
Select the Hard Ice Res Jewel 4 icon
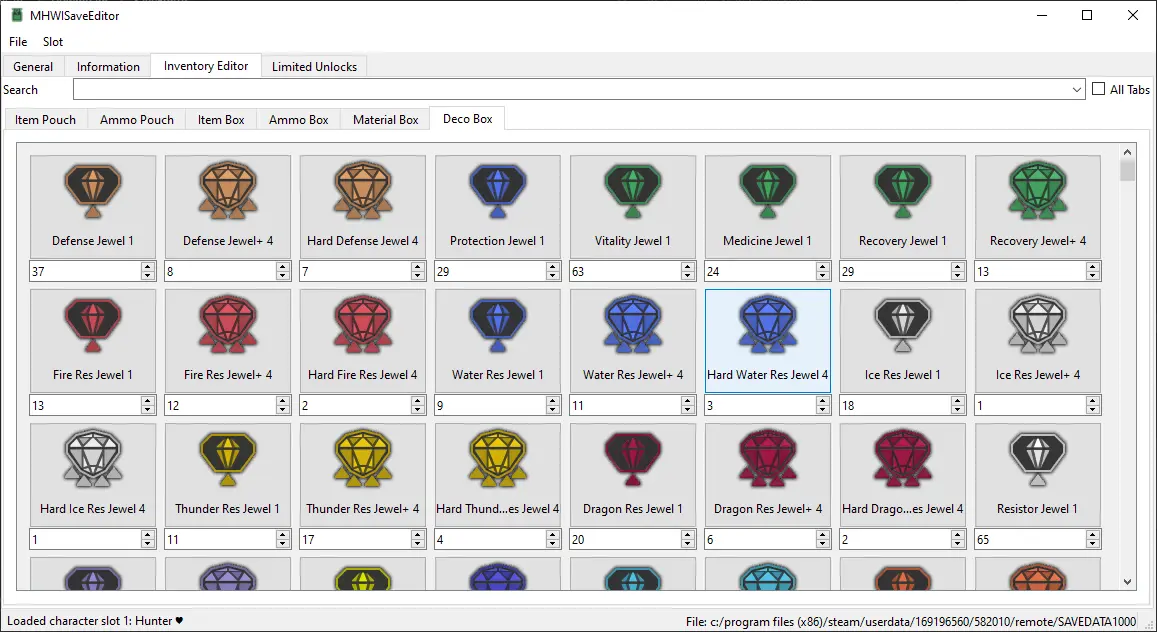(x=92, y=459)
